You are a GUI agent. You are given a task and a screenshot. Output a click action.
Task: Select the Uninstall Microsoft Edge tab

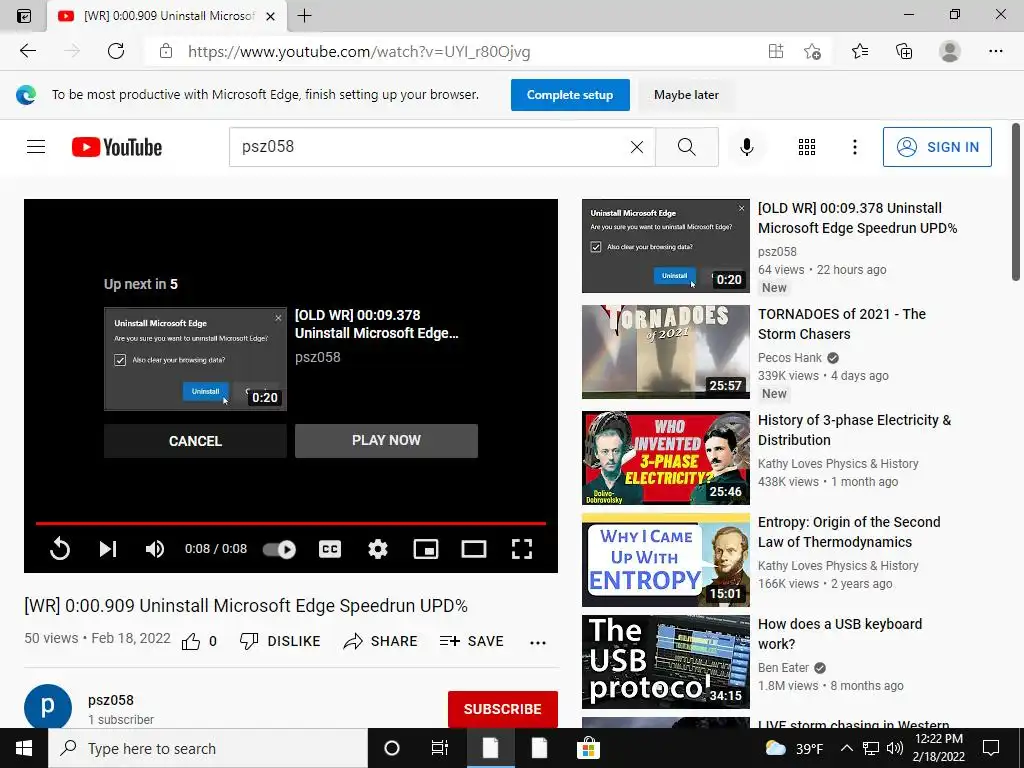coord(167,16)
